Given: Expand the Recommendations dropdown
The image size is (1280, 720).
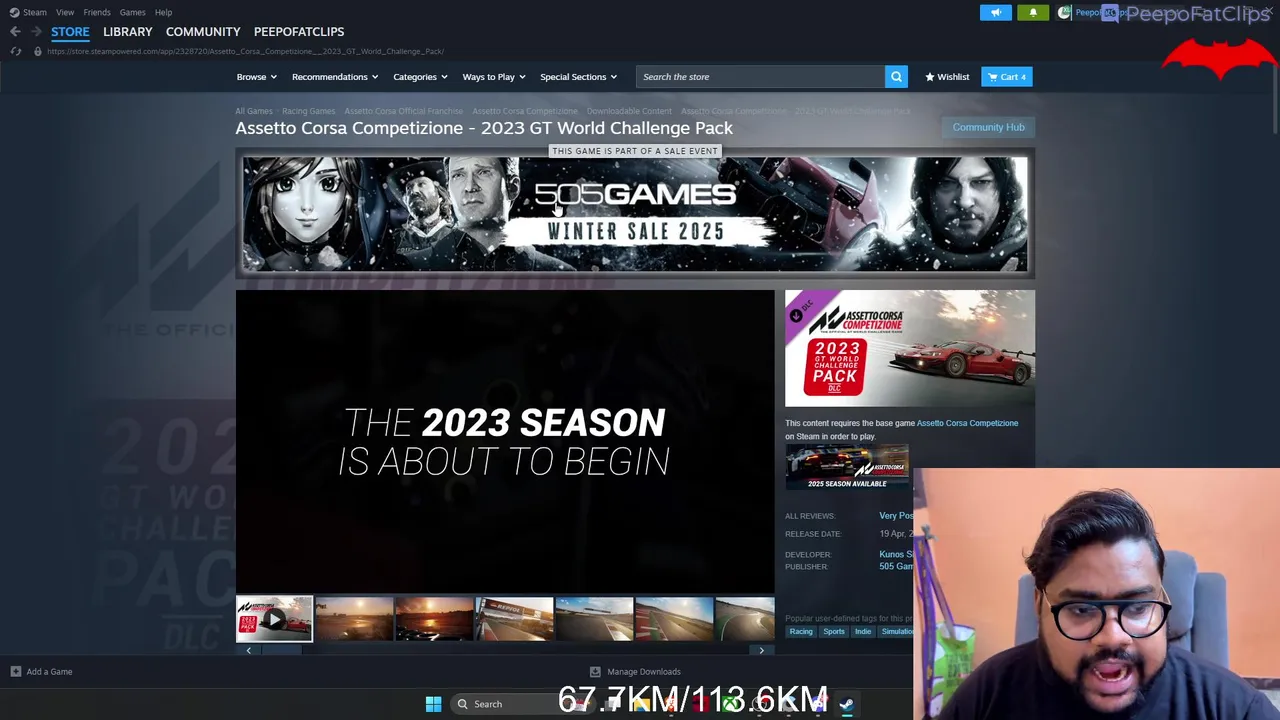Looking at the screenshot, I should (334, 77).
